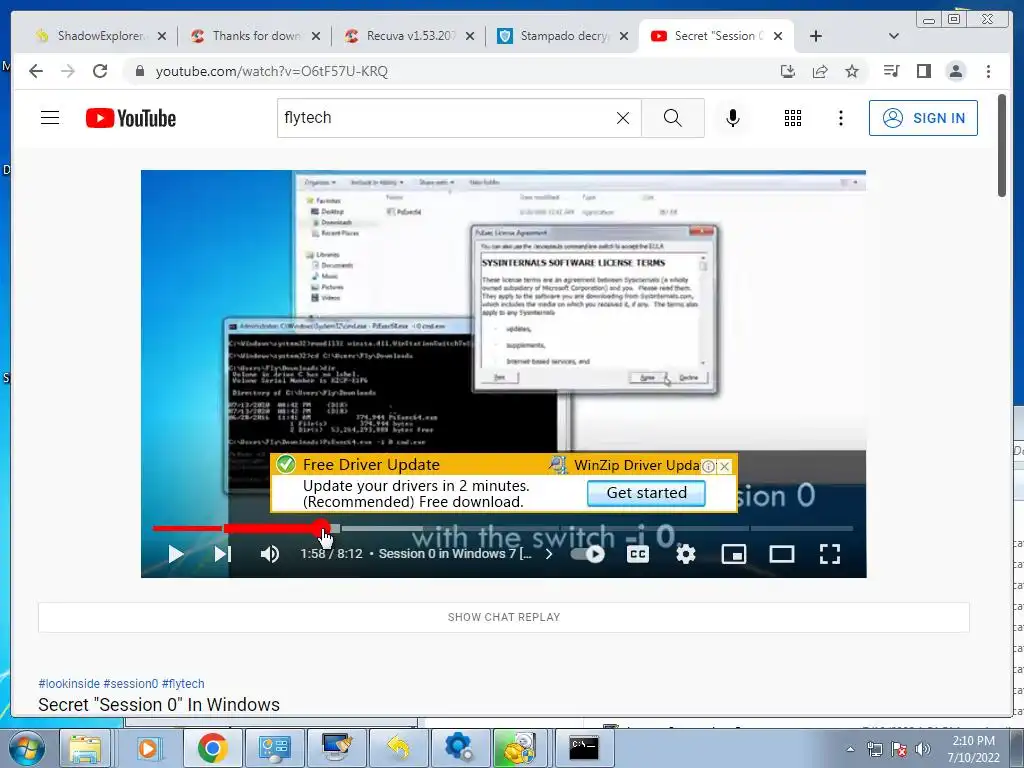Open the #flytech hashtag

pos(183,684)
